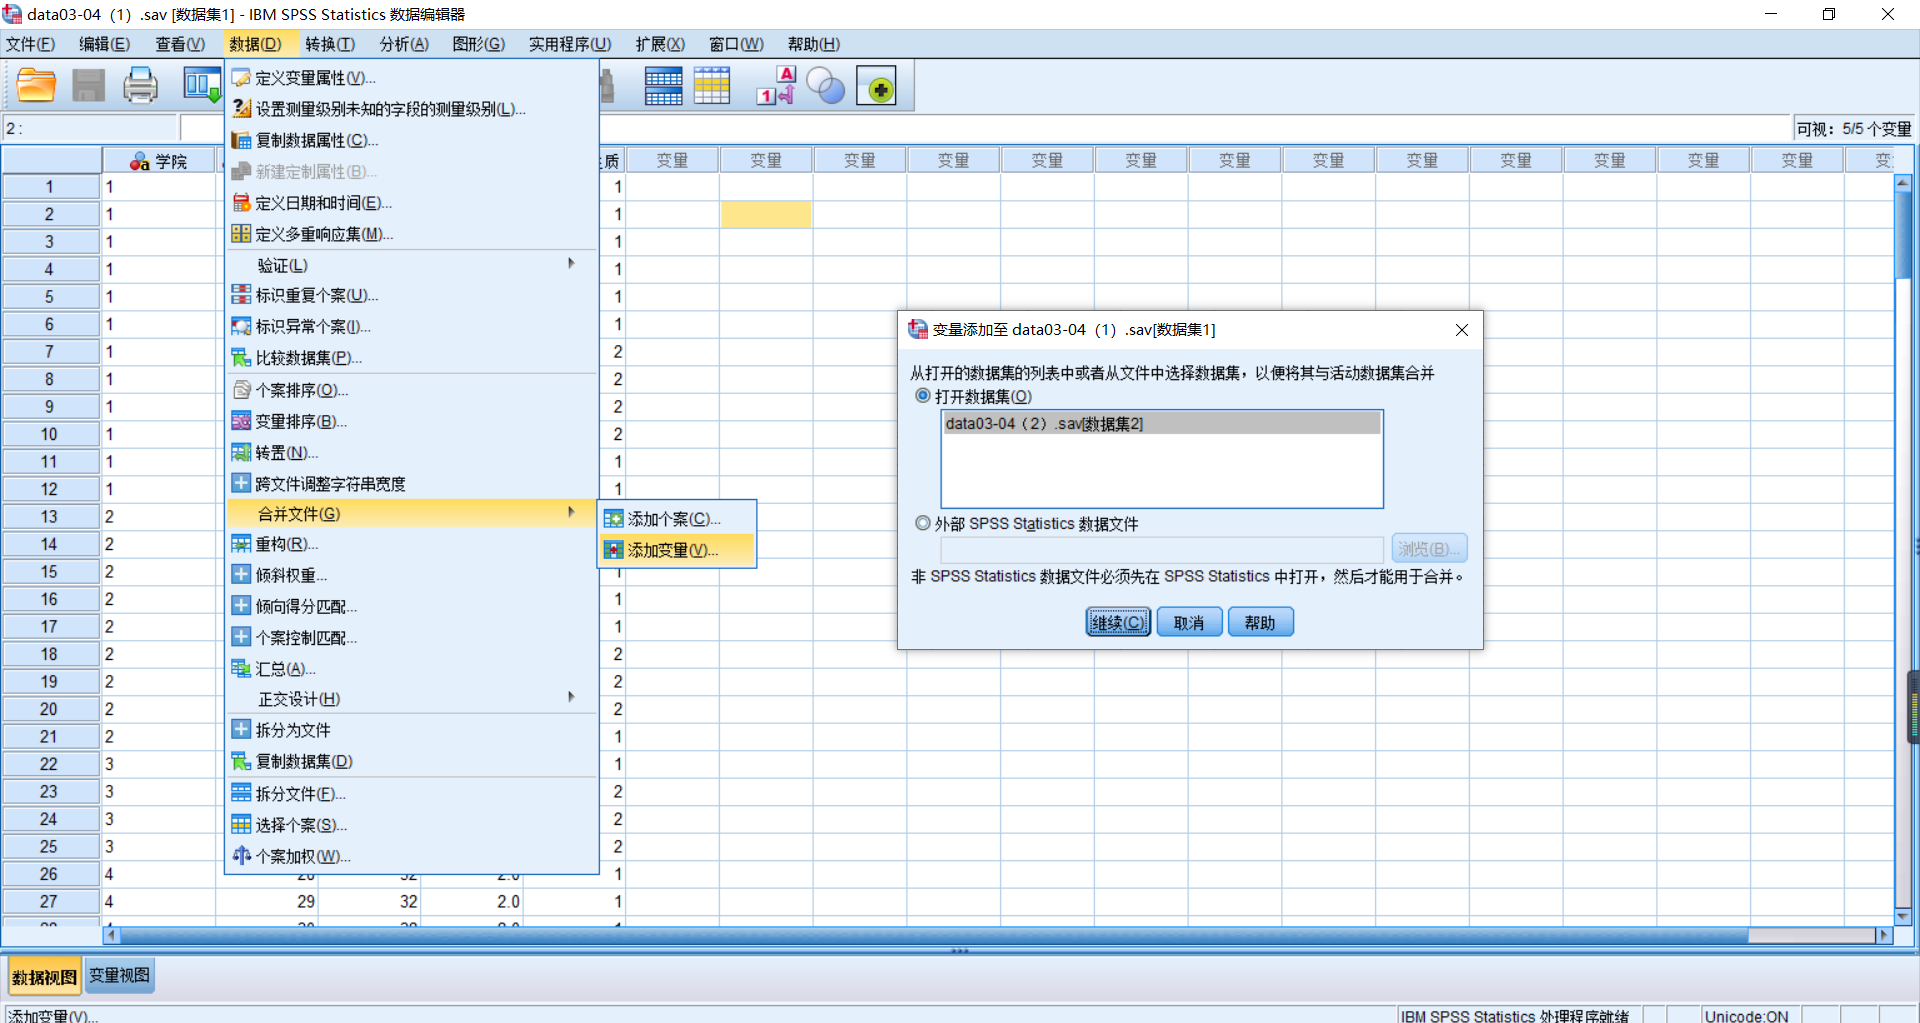Open the 转换(T) menu
The width and height of the screenshot is (1920, 1023).
(x=330, y=44)
